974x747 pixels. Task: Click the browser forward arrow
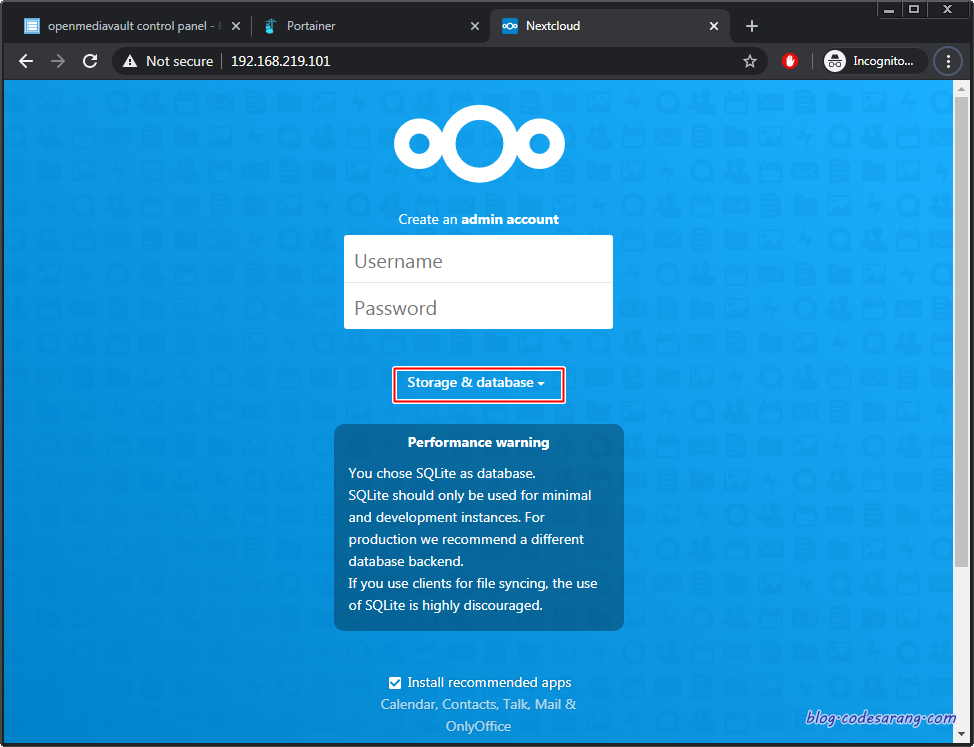pos(58,61)
